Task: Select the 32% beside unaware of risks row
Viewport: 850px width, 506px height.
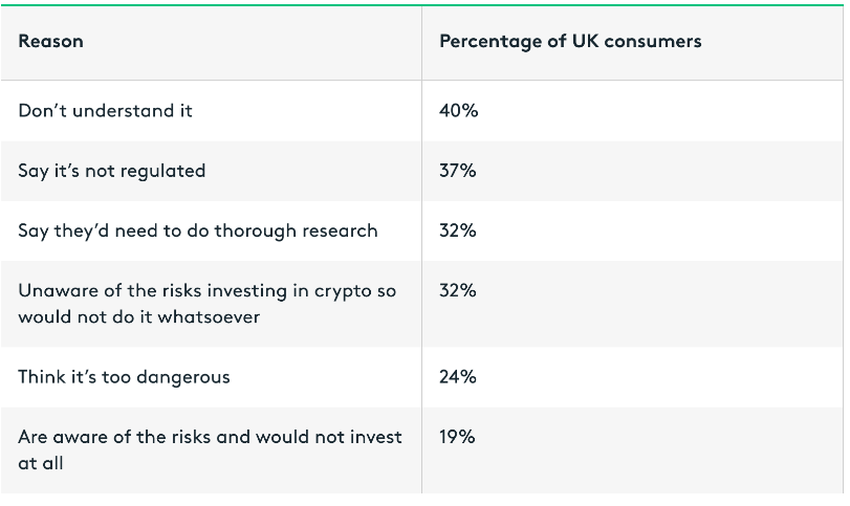Action: (x=457, y=291)
